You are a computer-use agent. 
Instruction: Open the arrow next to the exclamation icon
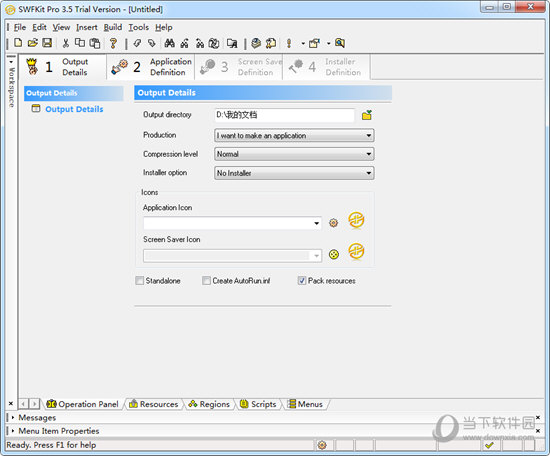pos(303,43)
